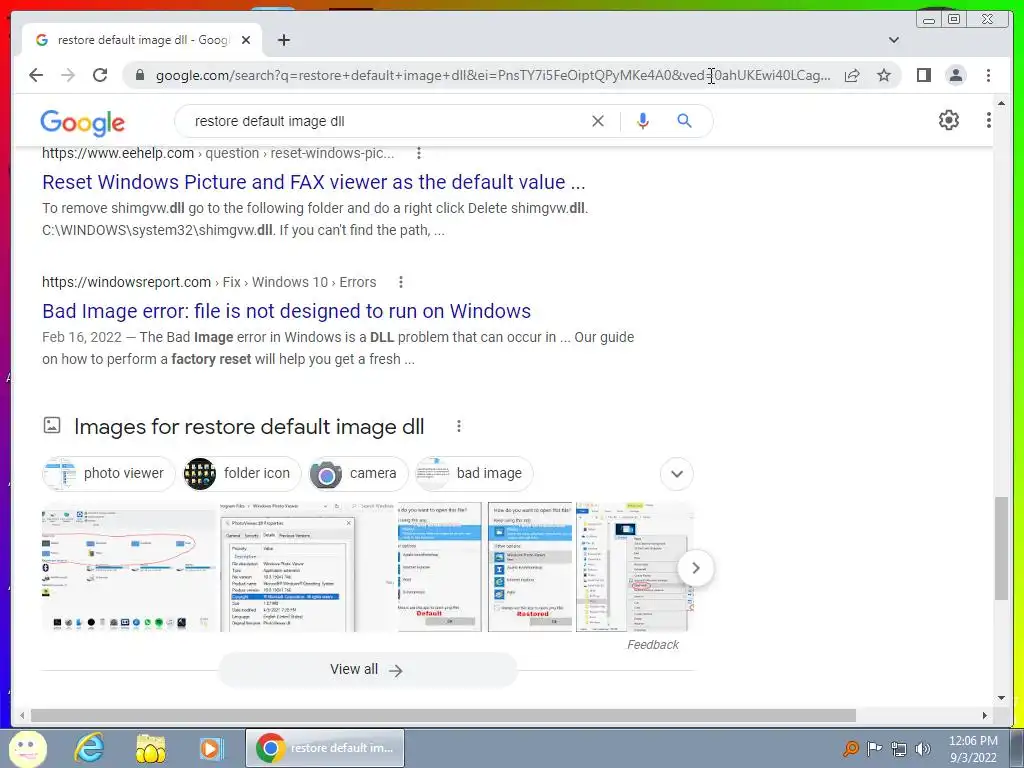Go back with Chrome back arrow
Image resolution: width=1024 pixels, height=768 pixels.
(x=36, y=75)
